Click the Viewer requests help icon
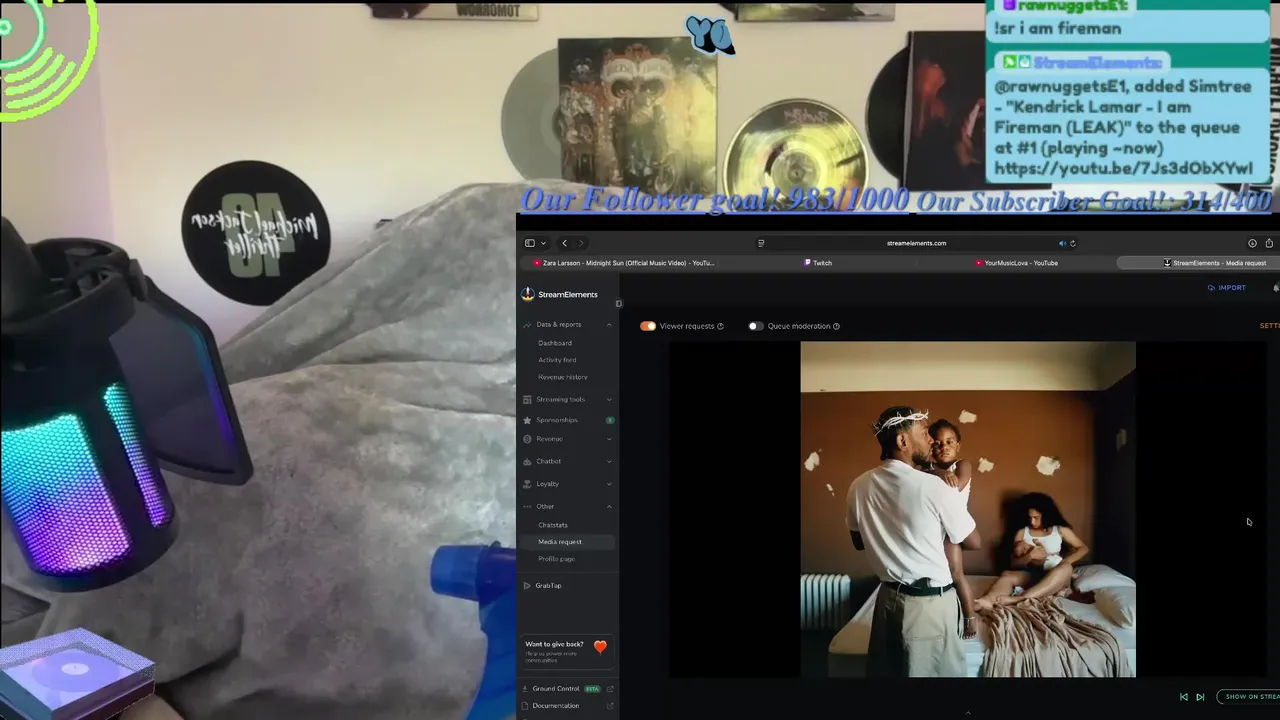Screen dimensions: 1280x720 [x=720, y=326]
